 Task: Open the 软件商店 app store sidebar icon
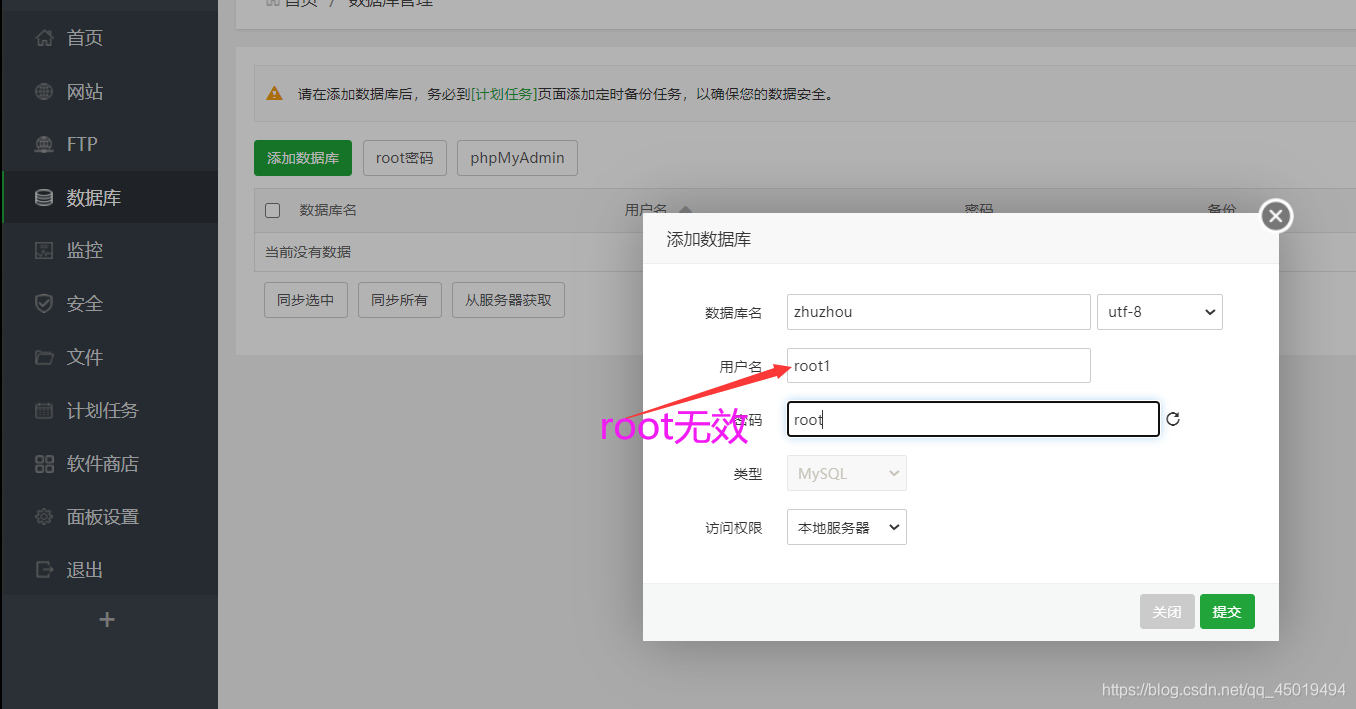(x=44, y=463)
